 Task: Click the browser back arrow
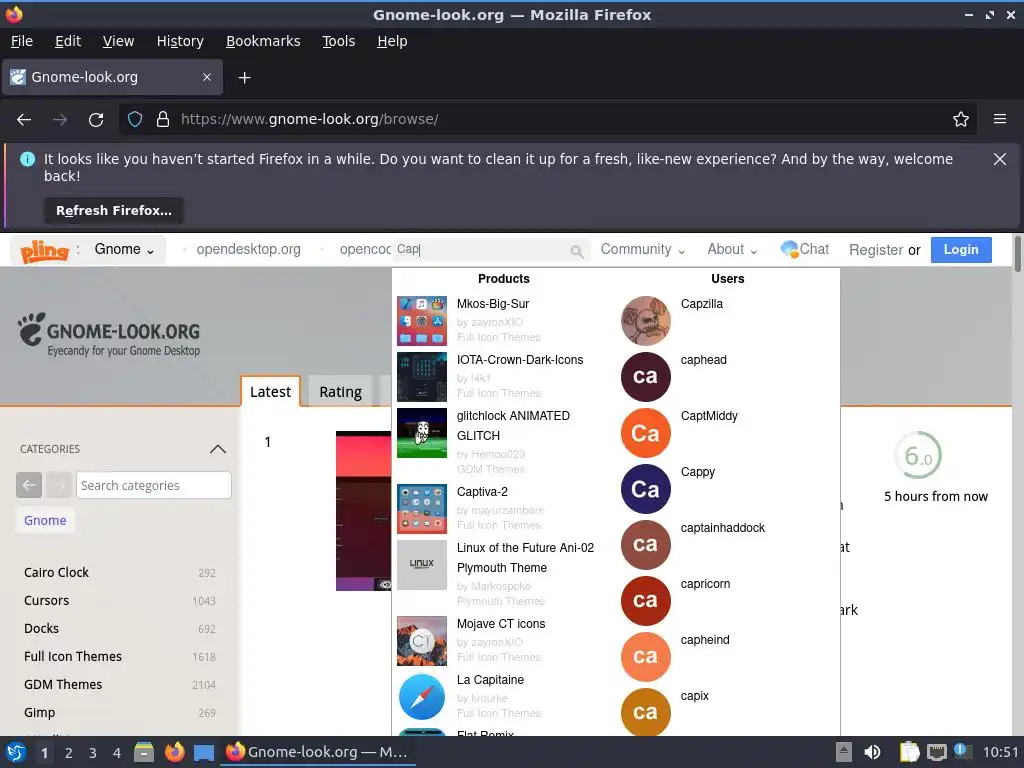(x=24, y=120)
